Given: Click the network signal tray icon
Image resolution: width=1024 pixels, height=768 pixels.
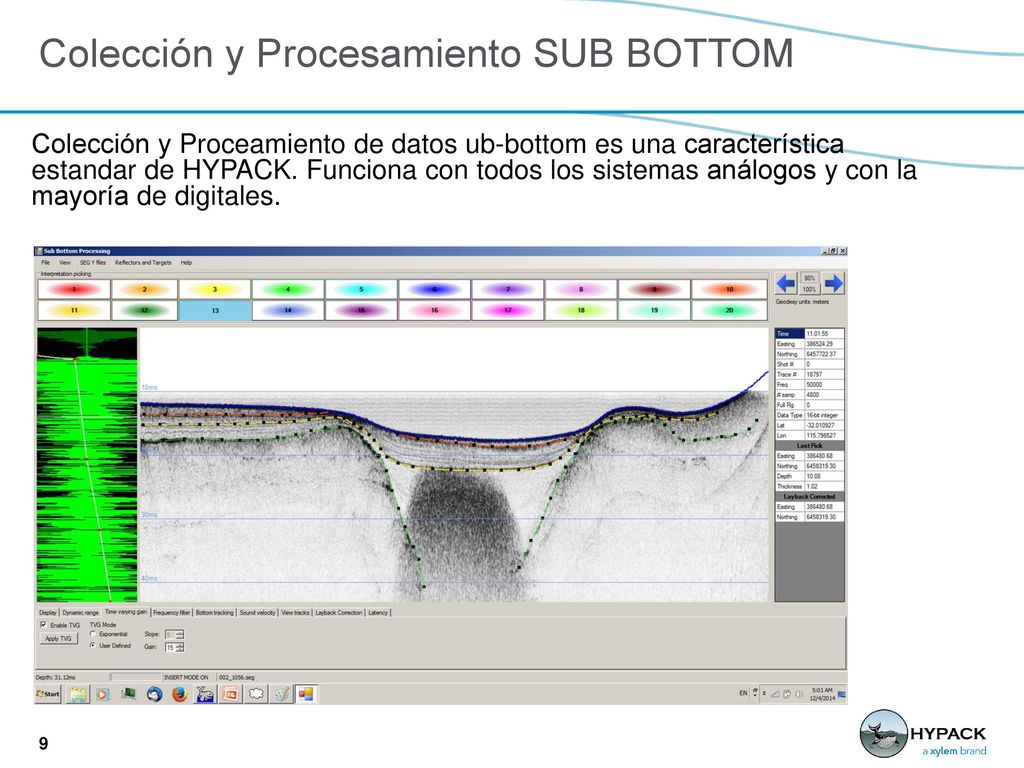Looking at the screenshot, I should 775,694.
